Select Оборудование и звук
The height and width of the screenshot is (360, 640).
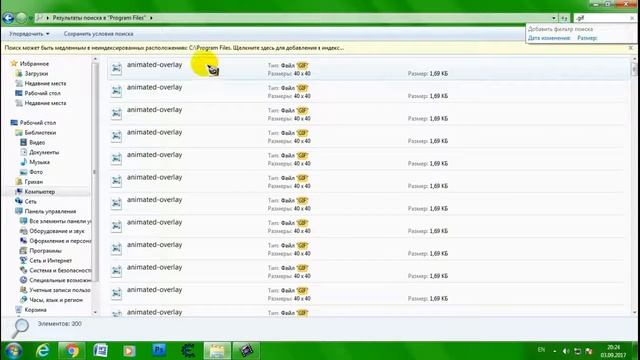[57, 231]
